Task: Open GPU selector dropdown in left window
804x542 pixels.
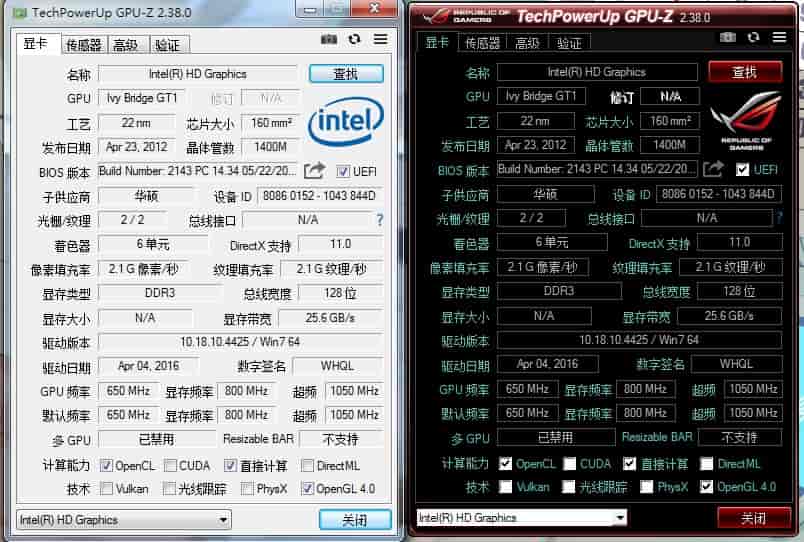Action: (x=124, y=520)
